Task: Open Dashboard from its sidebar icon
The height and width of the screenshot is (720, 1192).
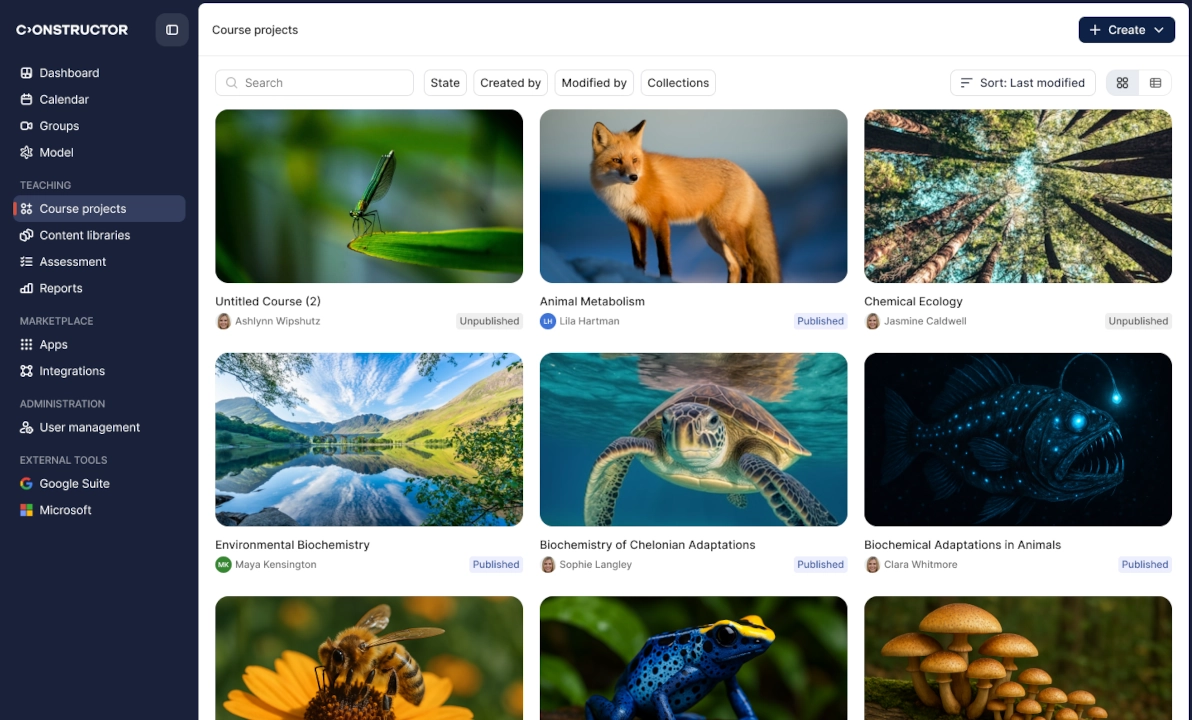Action: click(x=27, y=73)
